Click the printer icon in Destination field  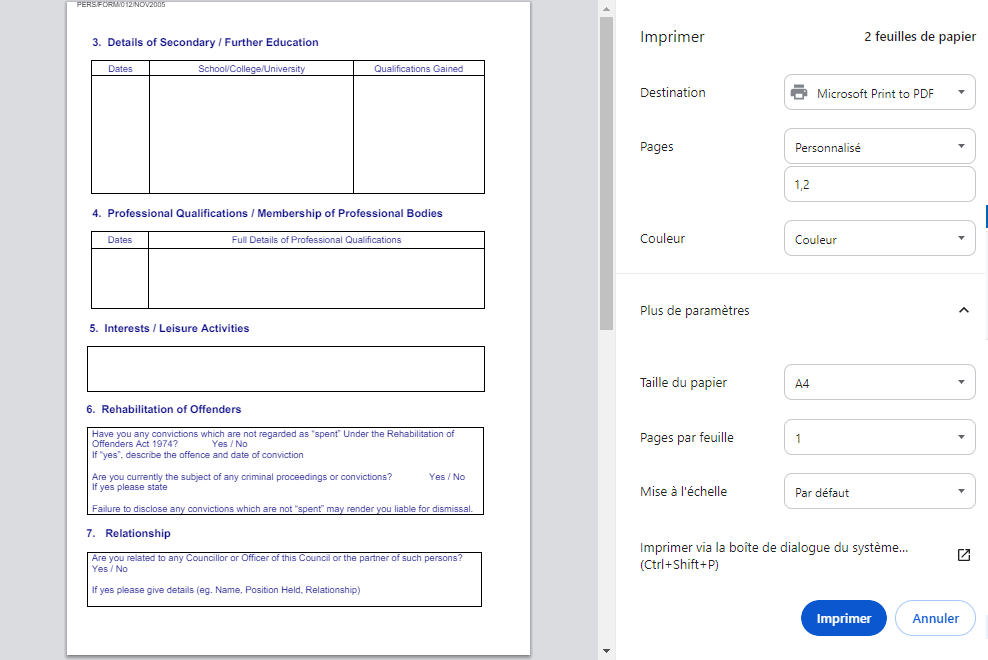(x=799, y=92)
